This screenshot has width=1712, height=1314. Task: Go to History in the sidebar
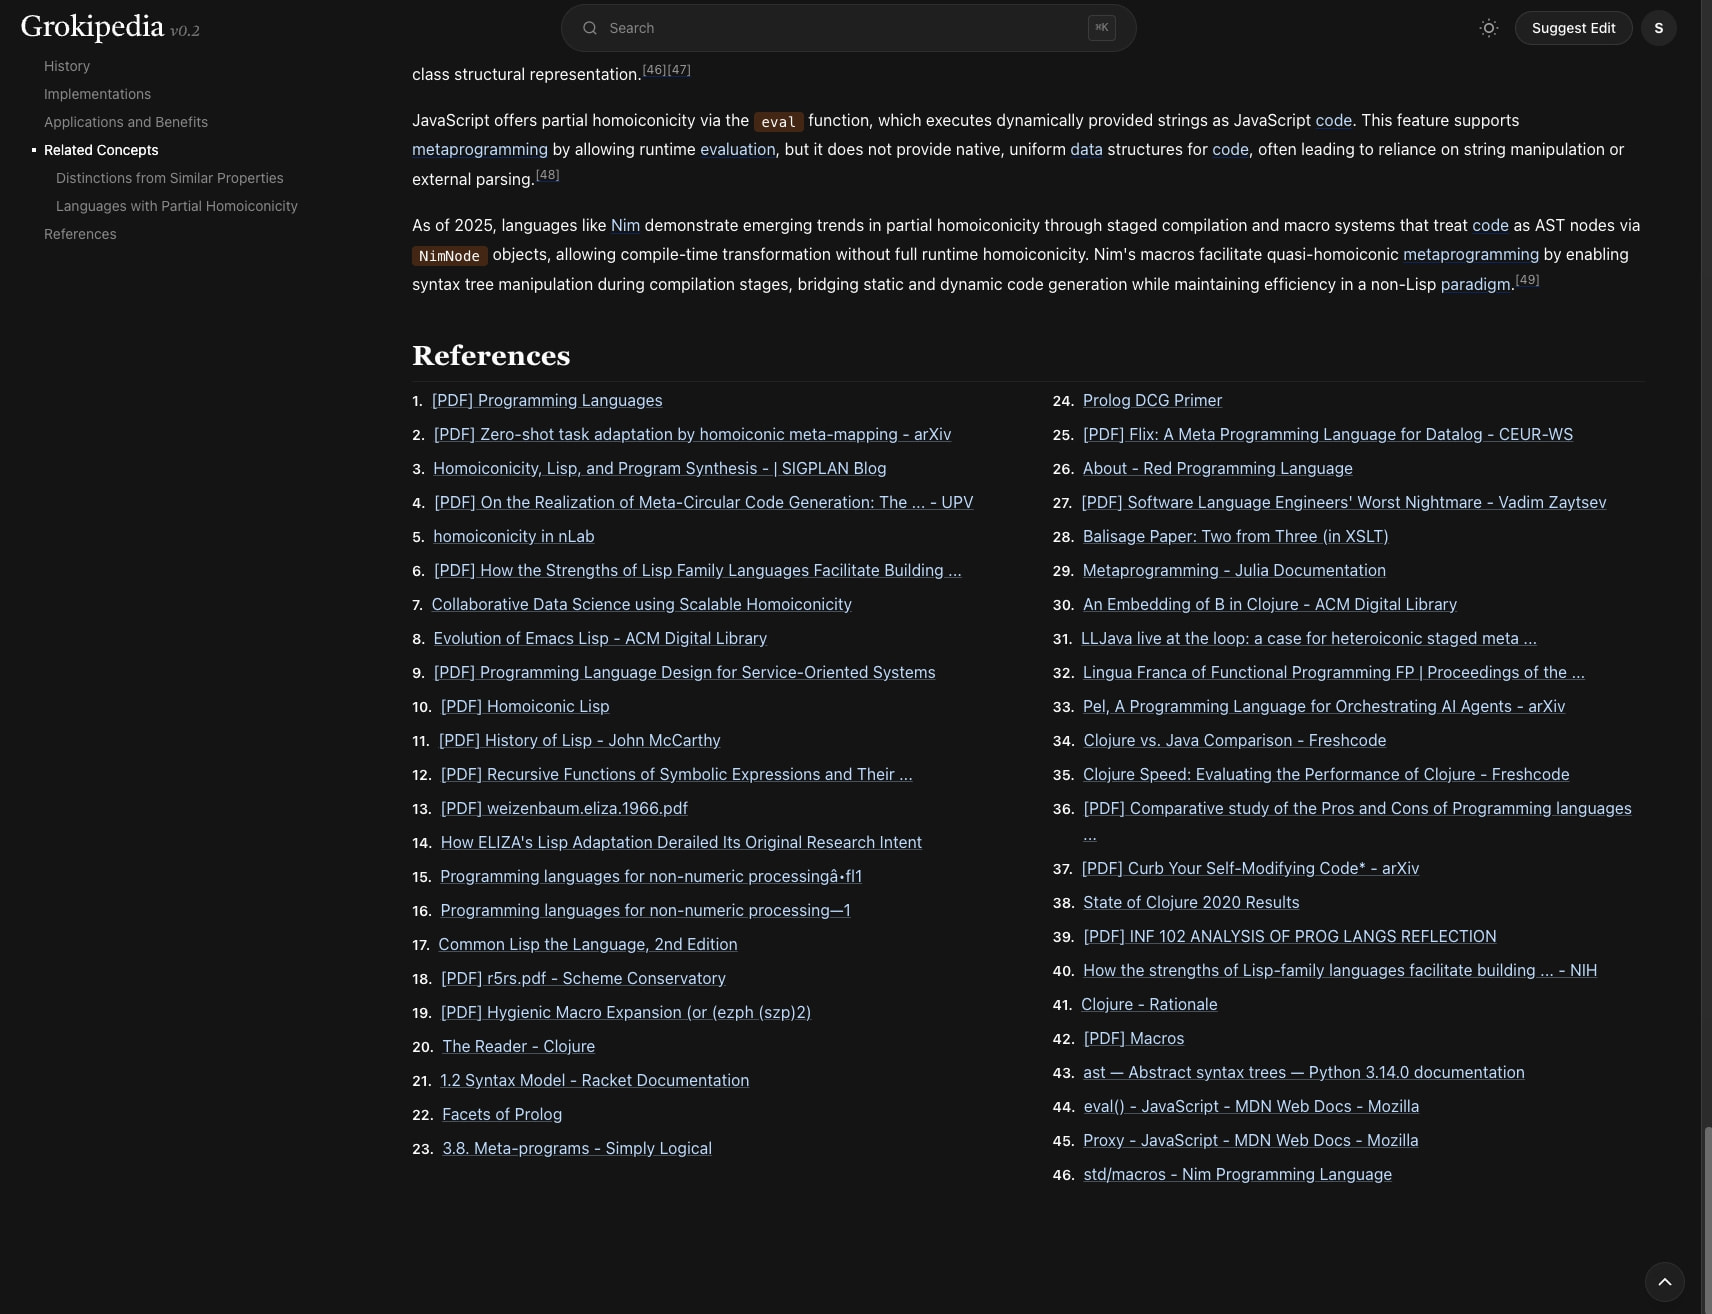[67, 66]
